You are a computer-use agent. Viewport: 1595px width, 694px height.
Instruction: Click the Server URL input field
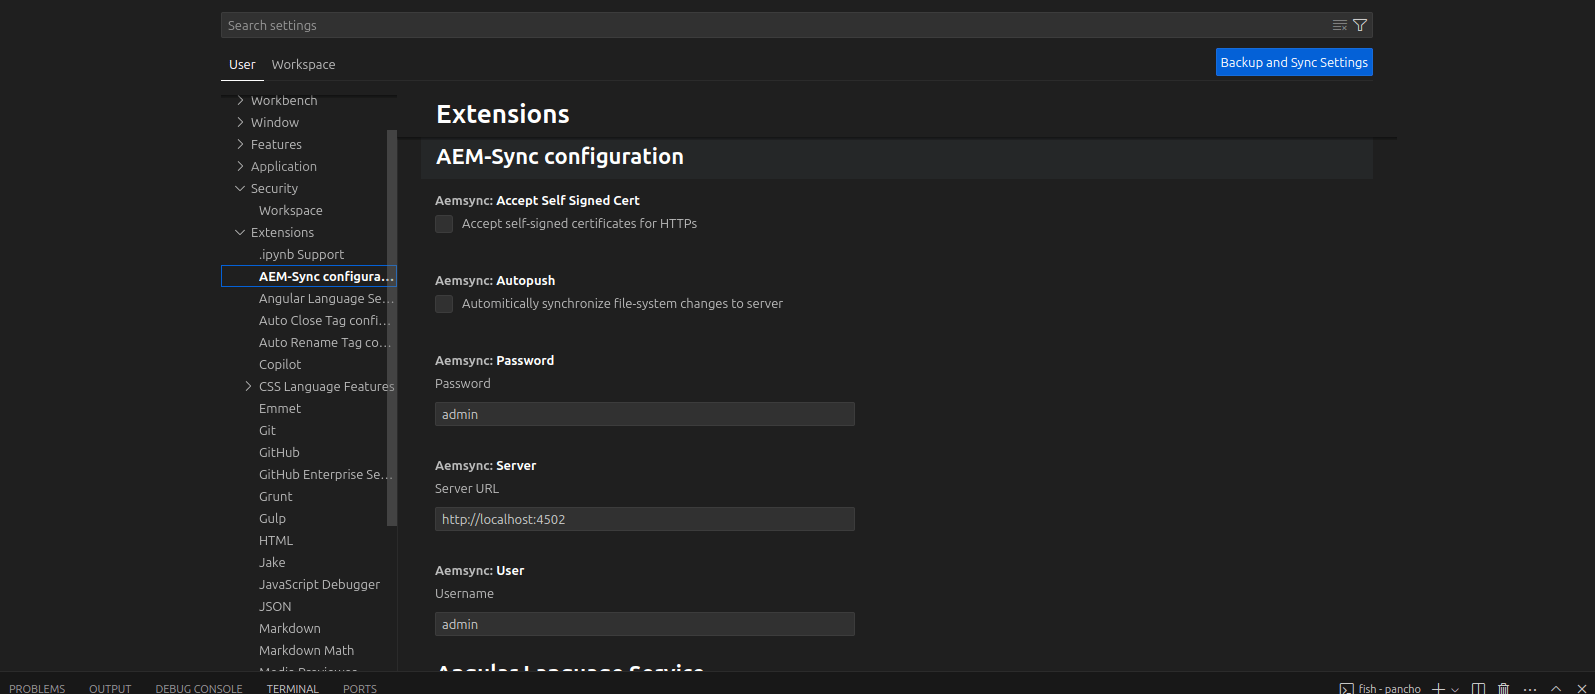645,519
